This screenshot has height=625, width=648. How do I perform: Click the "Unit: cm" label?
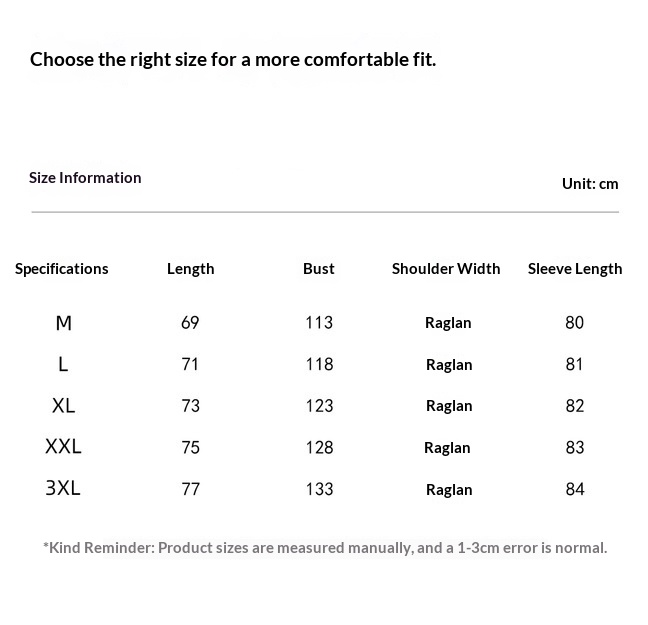point(590,183)
